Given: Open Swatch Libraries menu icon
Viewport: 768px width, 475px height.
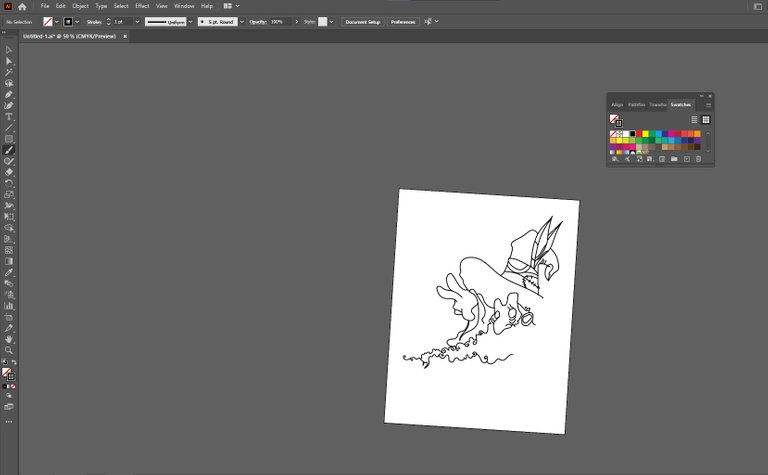Looking at the screenshot, I should pyautogui.click(x=615, y=159).
